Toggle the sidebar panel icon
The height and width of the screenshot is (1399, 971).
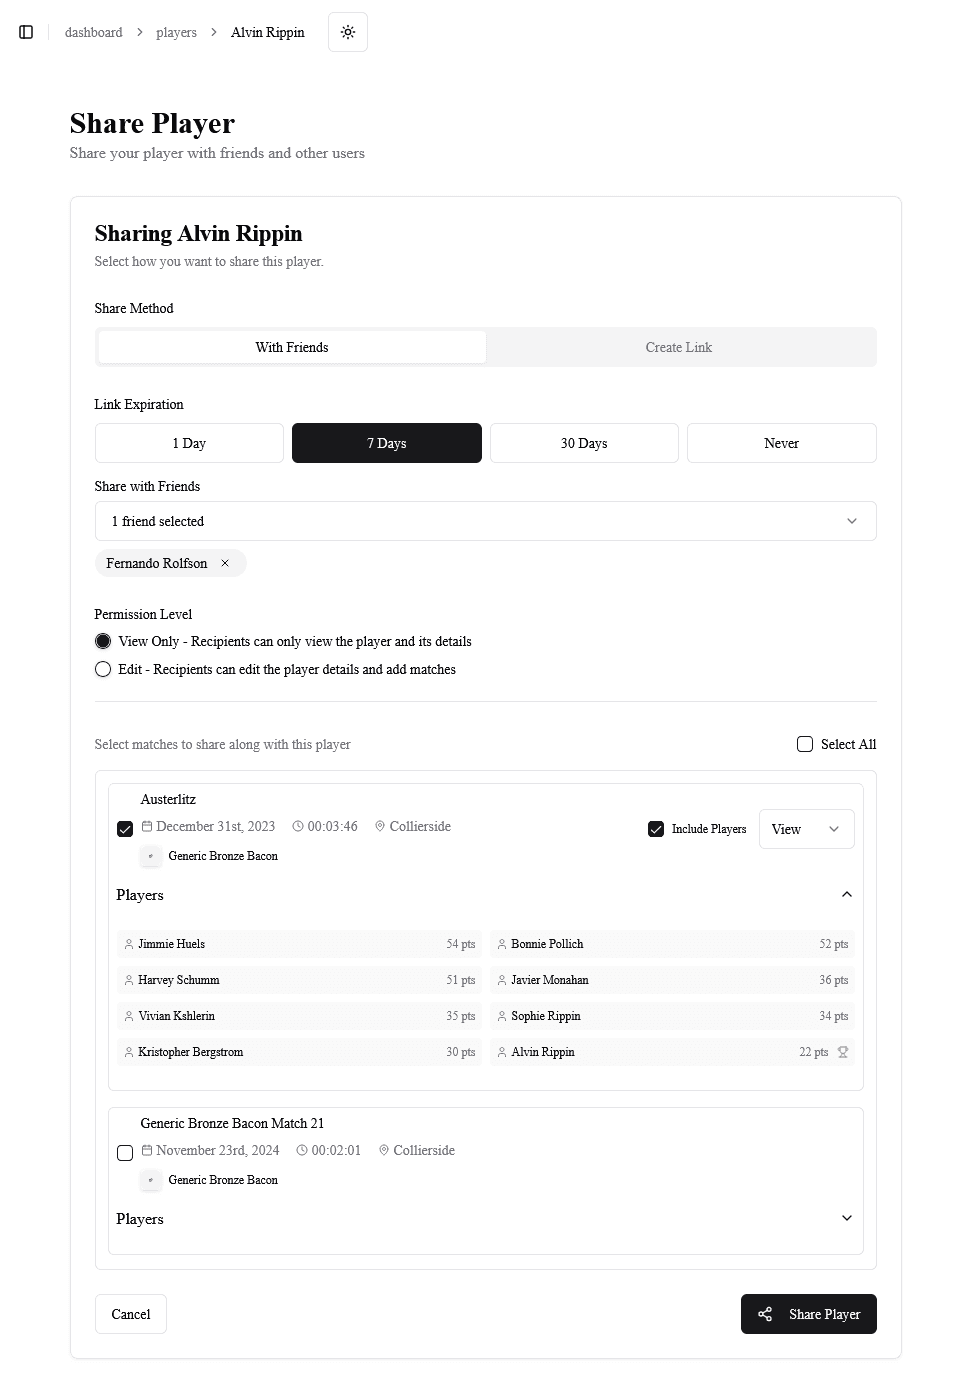point(26,32)
